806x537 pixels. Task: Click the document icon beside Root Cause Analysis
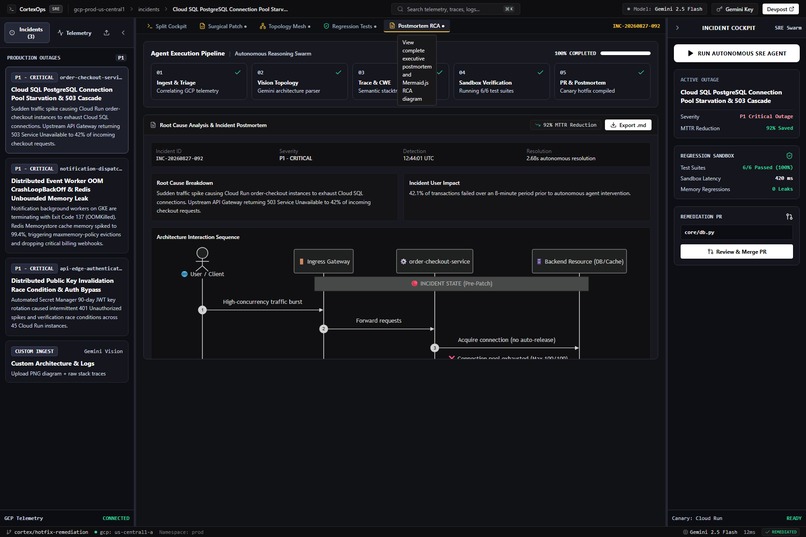[x=153, y=125]
